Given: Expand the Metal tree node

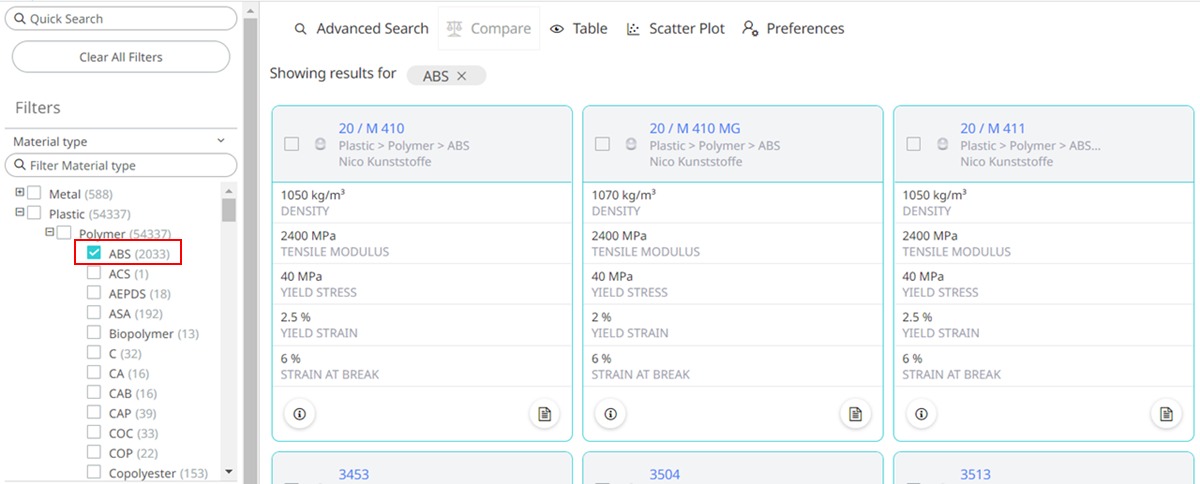Looking at the screenshot, I should [x=20, y=193].
